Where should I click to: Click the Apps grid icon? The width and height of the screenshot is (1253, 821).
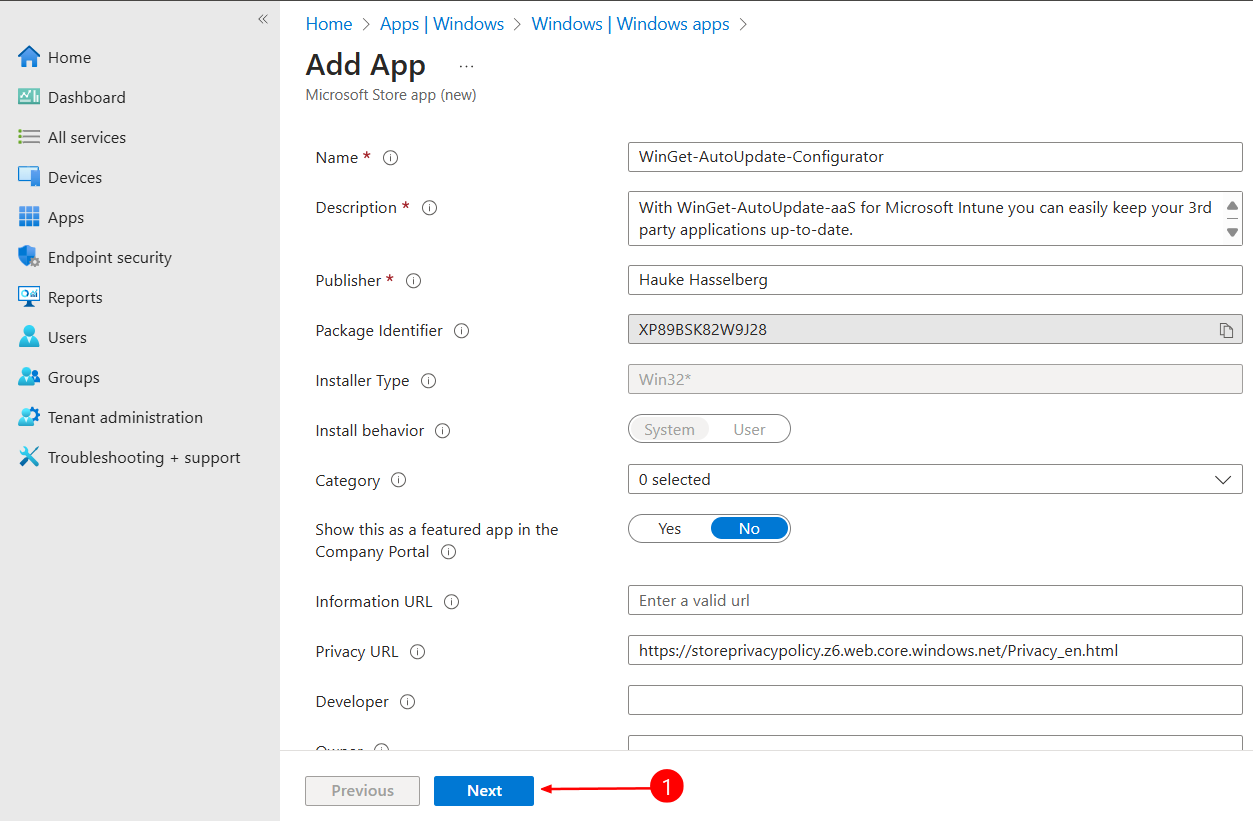(x=29, y=217)
